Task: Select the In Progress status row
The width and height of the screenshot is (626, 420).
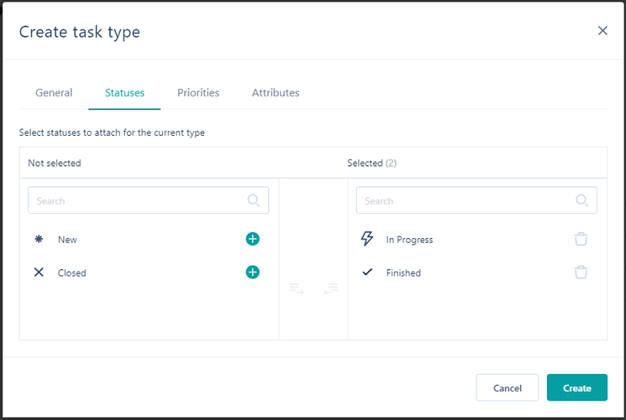Action: (x=410, y=240)
